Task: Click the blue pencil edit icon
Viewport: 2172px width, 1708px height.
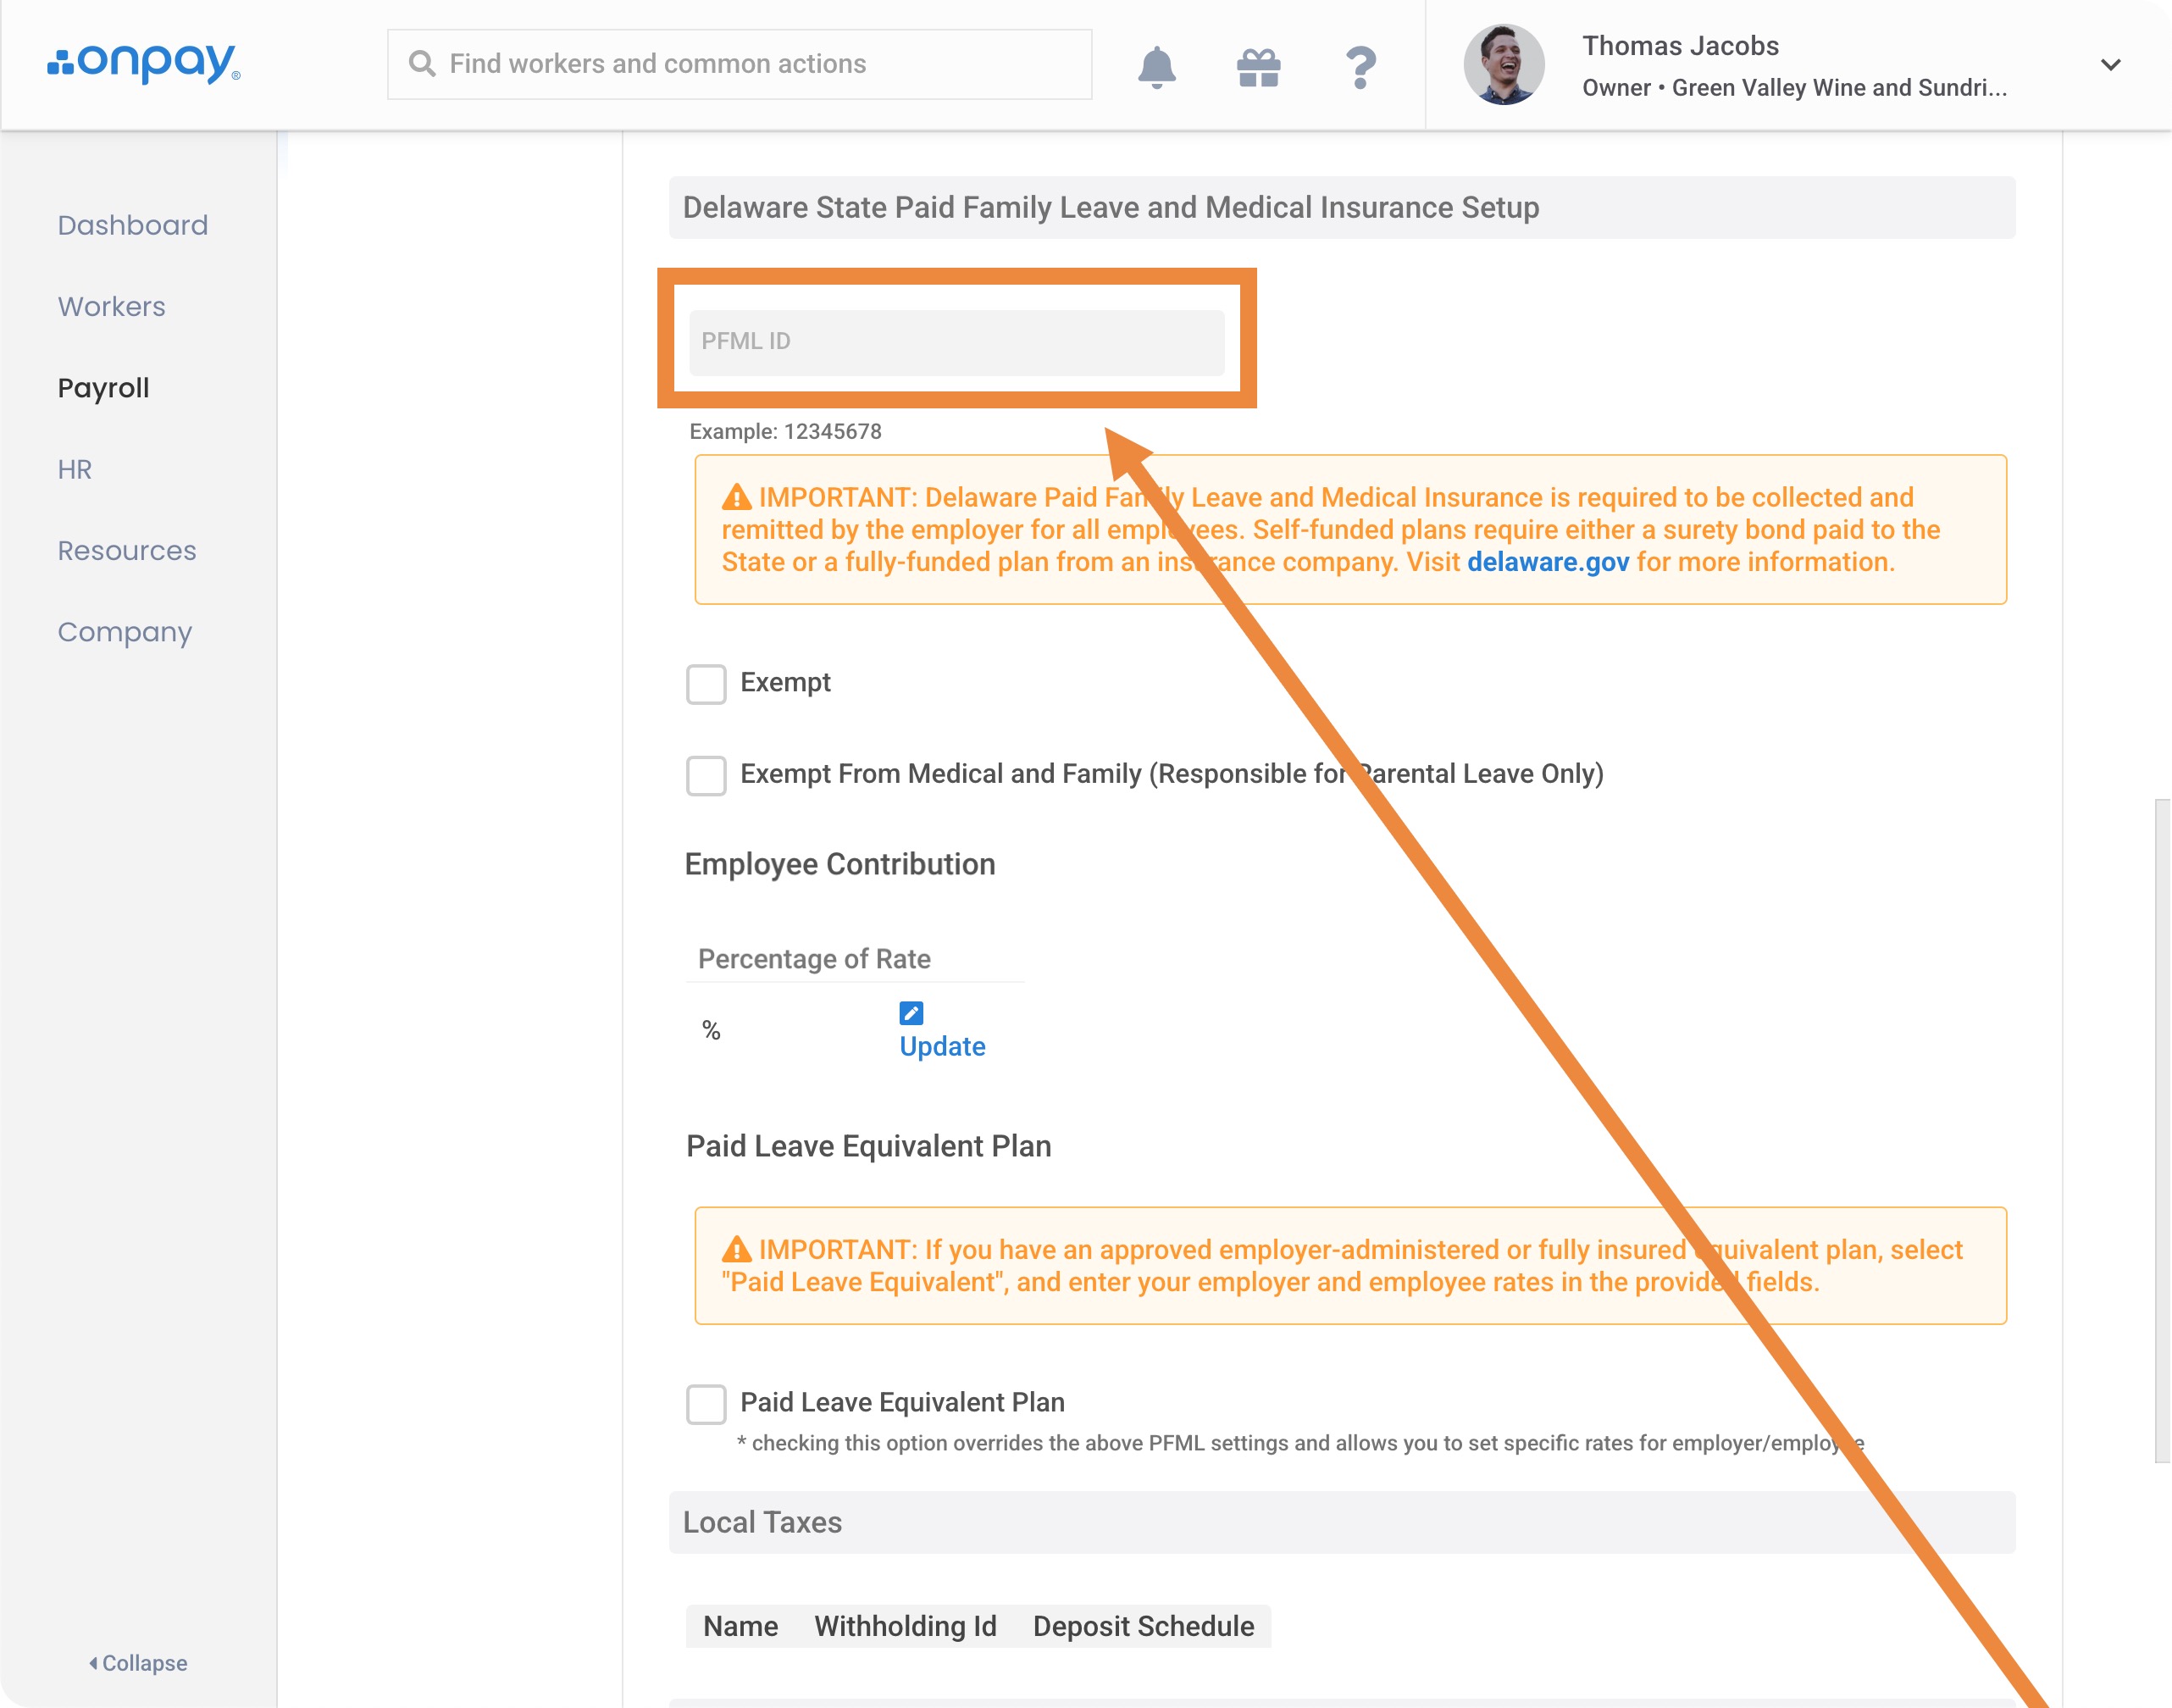Action: tap(911, 1013)
